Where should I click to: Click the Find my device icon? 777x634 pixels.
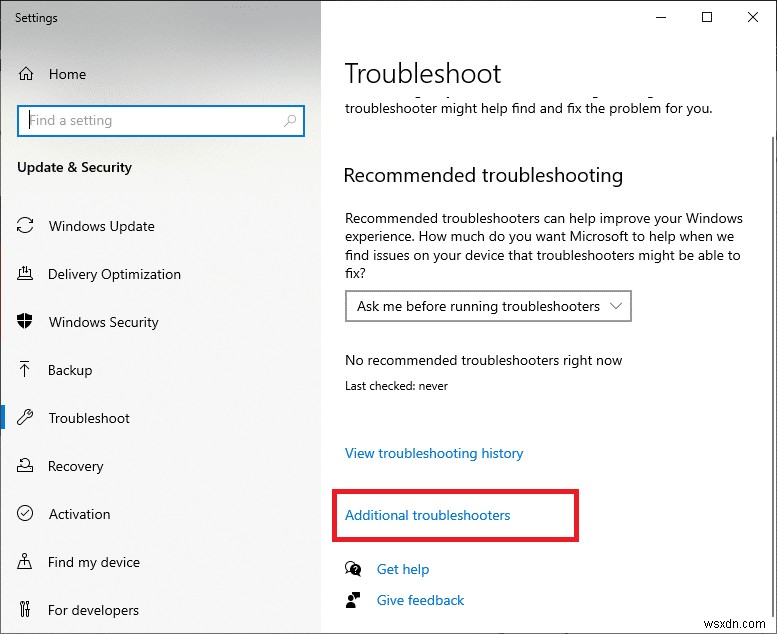(x=26, y=562)
